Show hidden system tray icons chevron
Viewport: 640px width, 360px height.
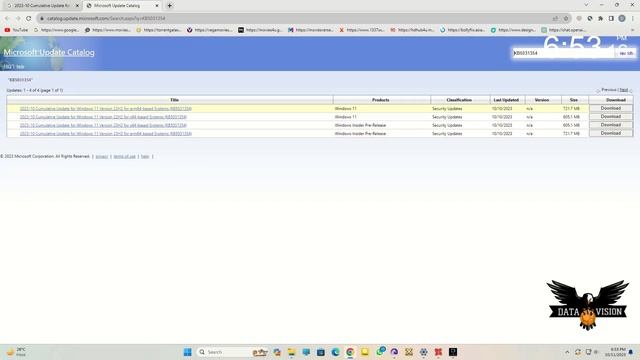[567, 352]
